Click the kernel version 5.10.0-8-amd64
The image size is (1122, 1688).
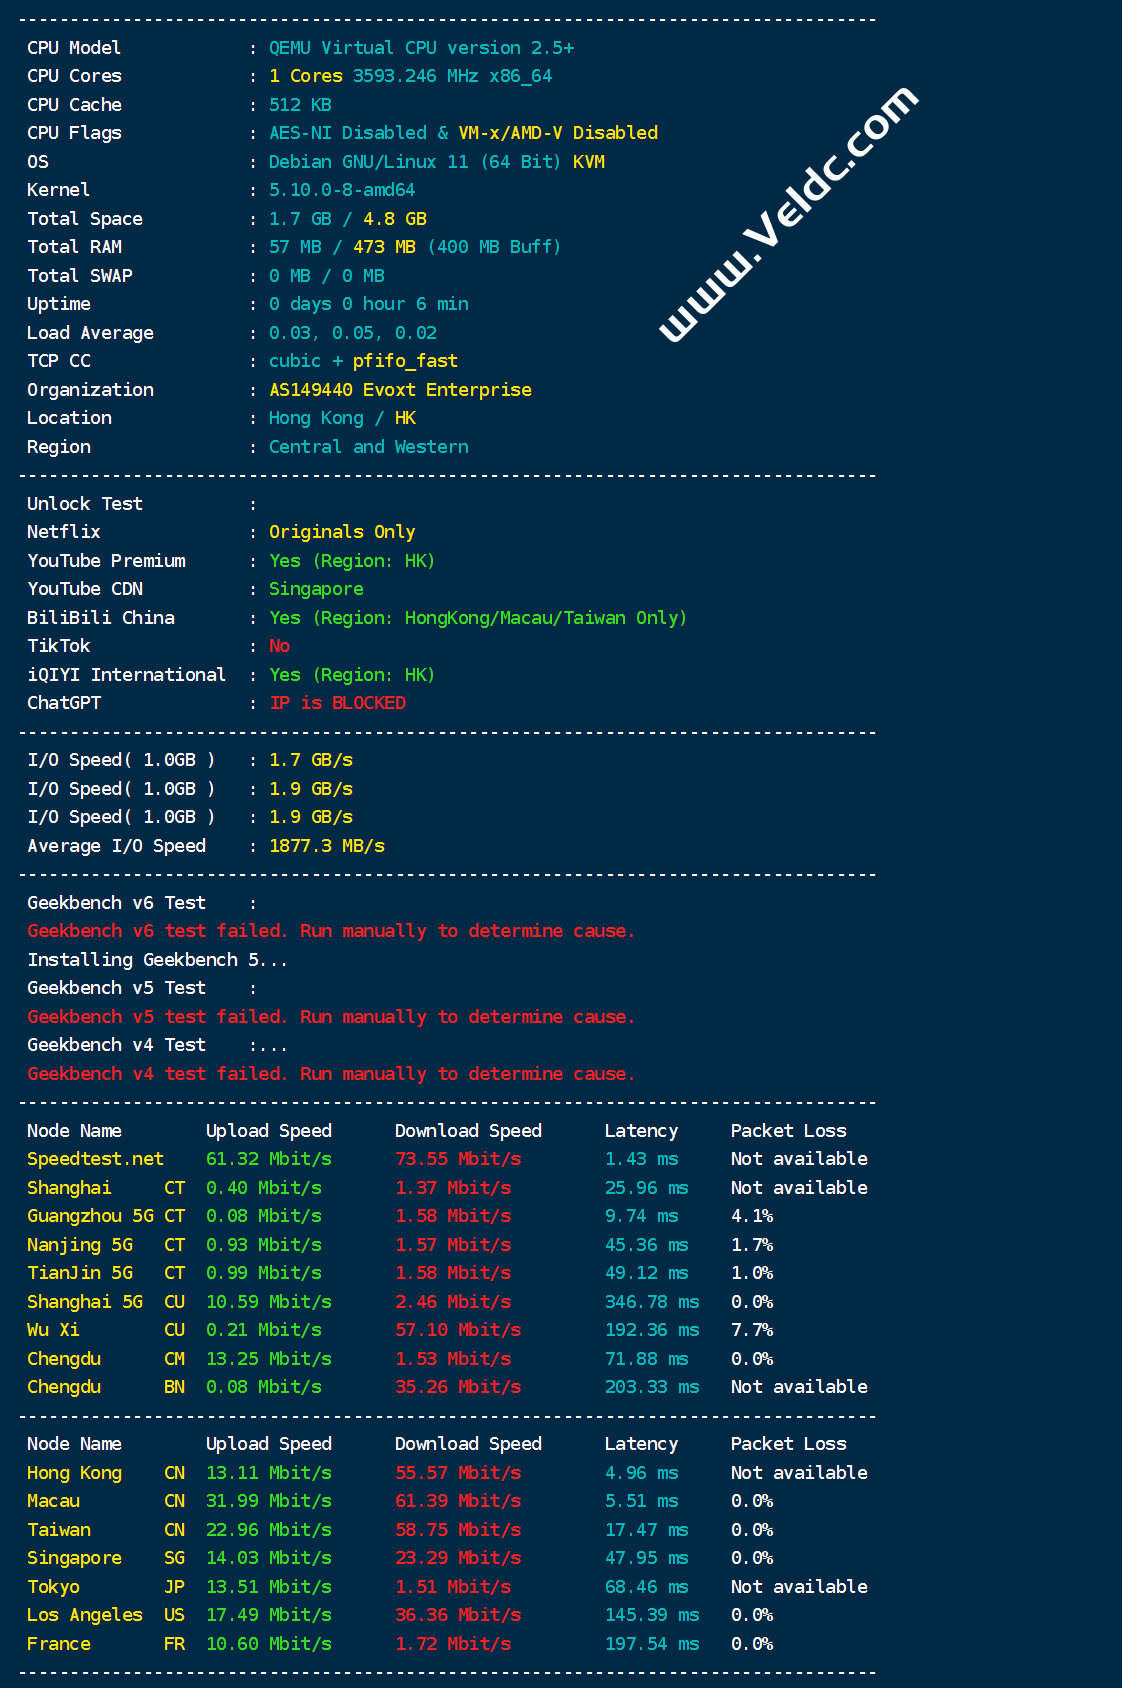point(342,190)
